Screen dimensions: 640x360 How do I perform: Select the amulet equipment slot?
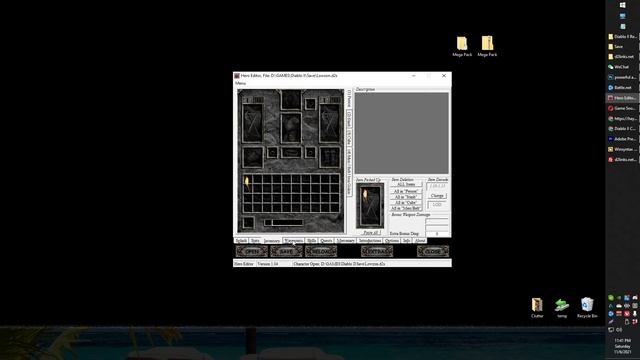[x=310, y=104]
